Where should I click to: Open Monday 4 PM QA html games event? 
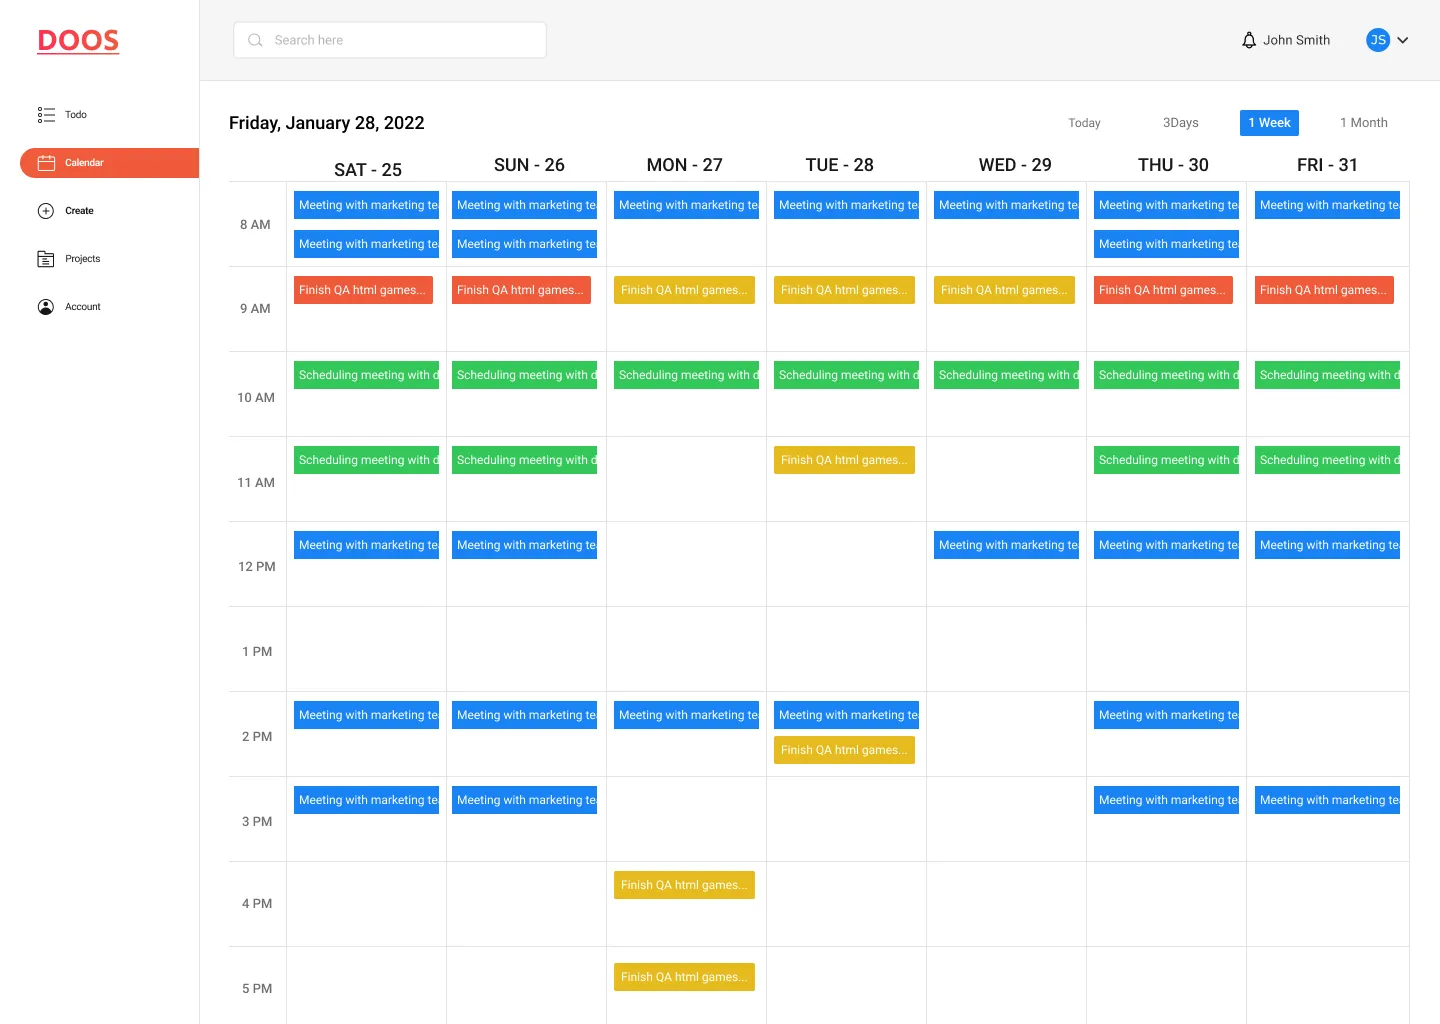click(x=684, y=885)
